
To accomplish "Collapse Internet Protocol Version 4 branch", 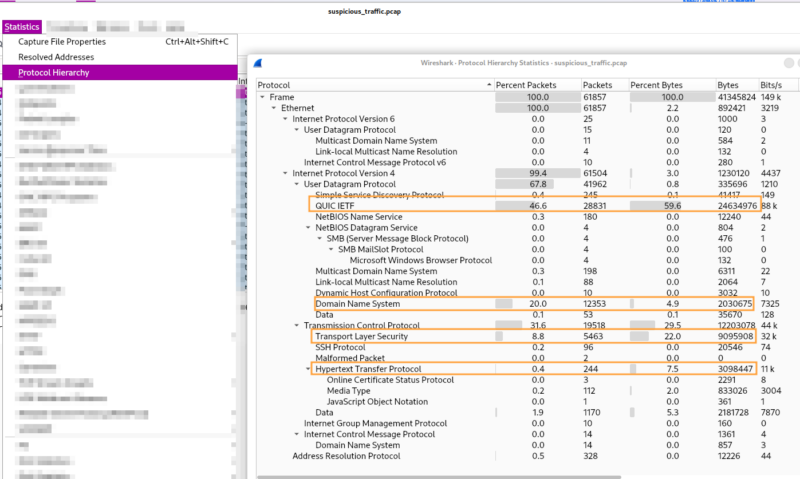I will pyautogui.click(x=285, y=173).
